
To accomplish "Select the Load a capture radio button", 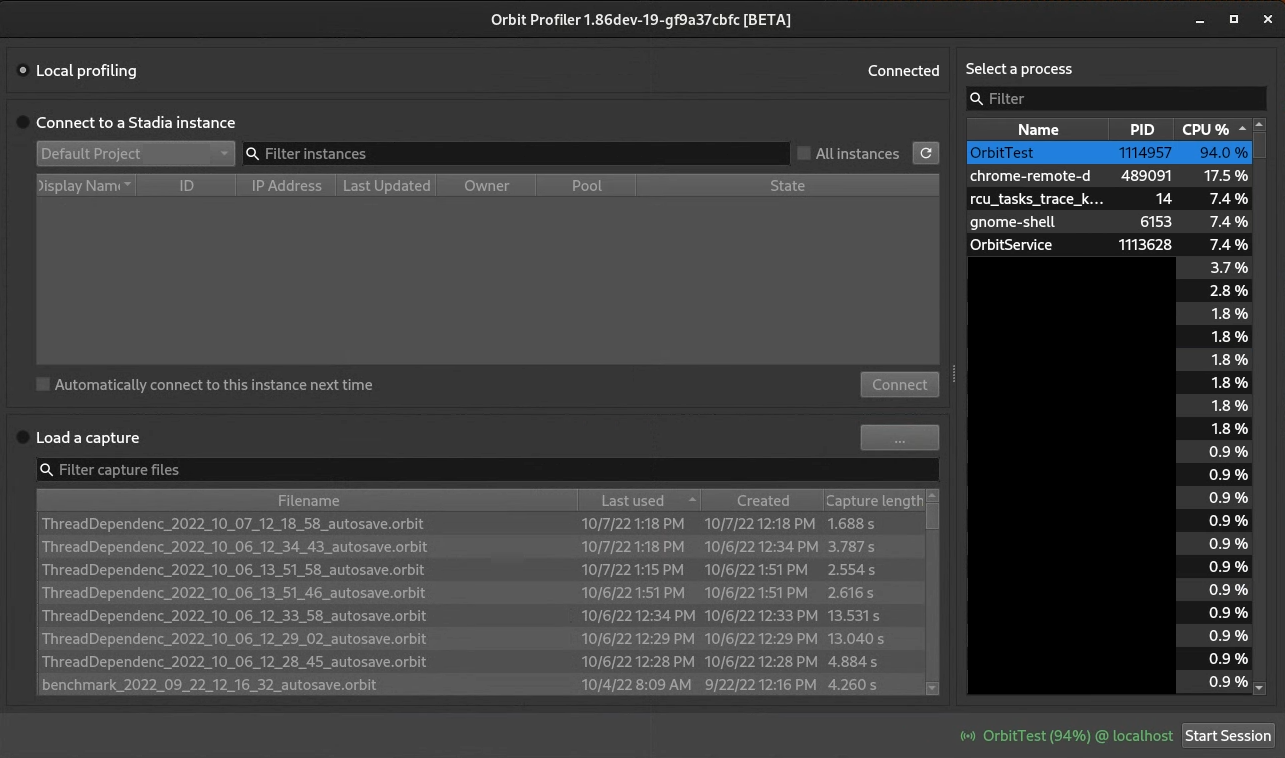I will (x=23, y=438).
